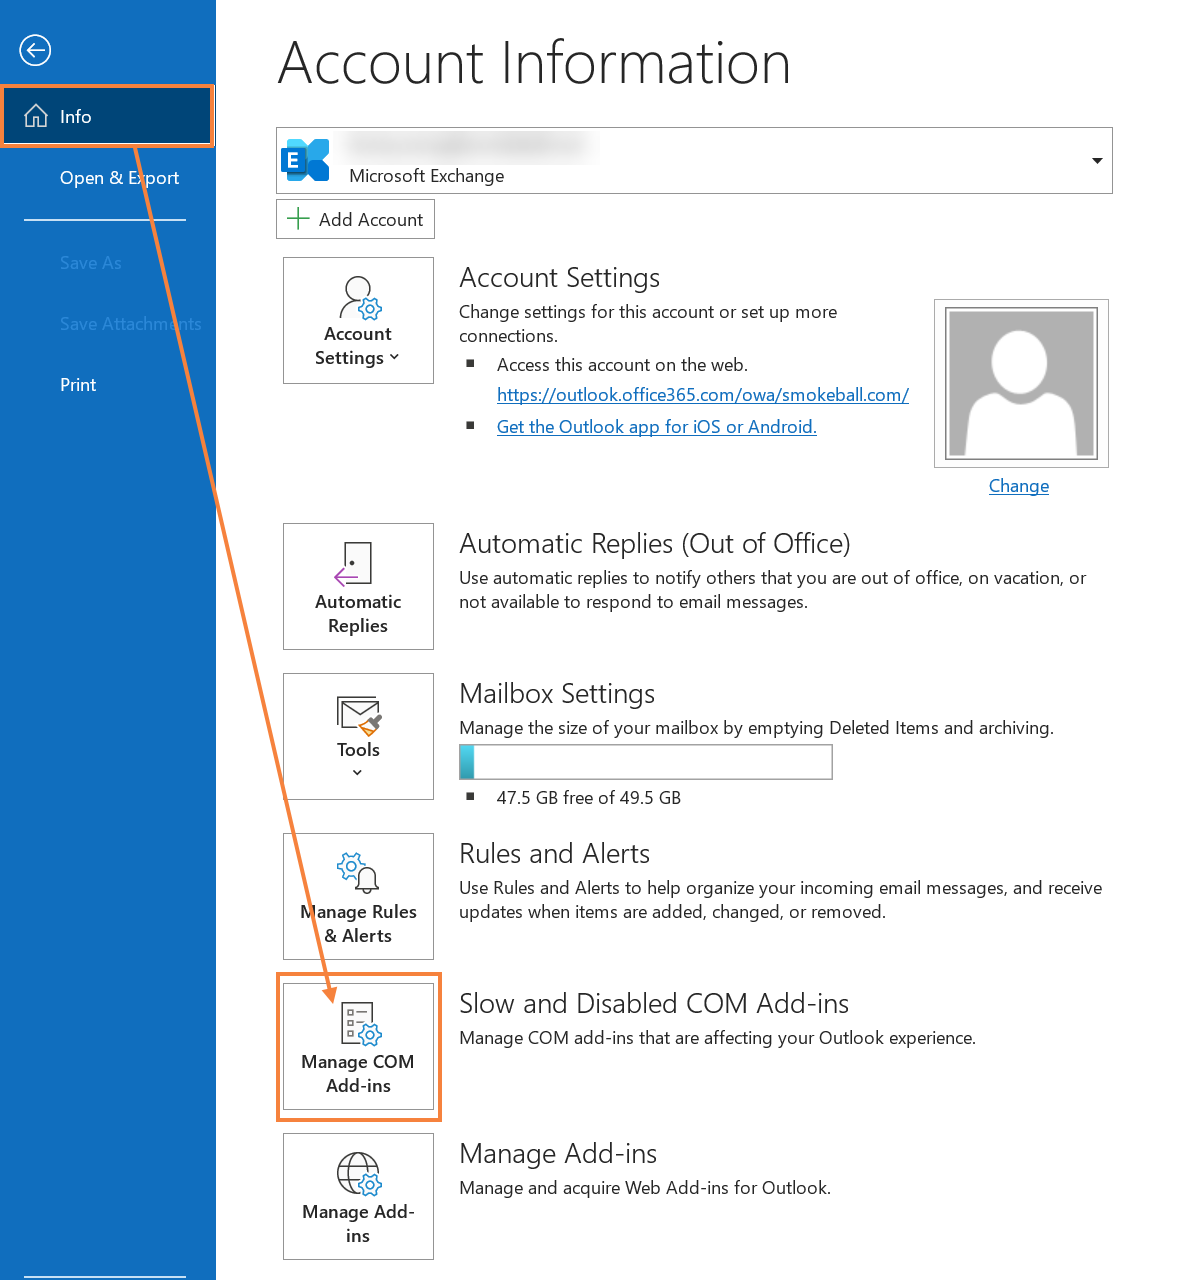The image size is (1184, 1280).
Task: Click the Add Account button
Action: [x=355, y=219]
